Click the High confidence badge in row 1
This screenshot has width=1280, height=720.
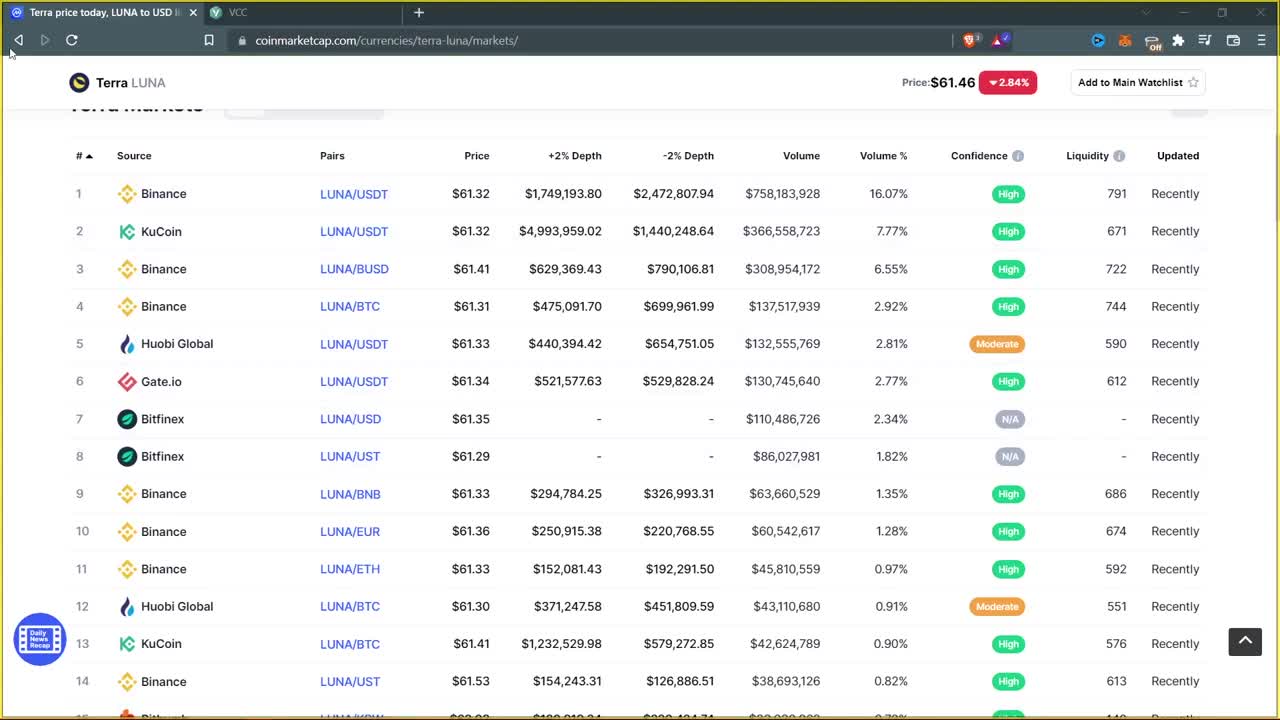1008,194
